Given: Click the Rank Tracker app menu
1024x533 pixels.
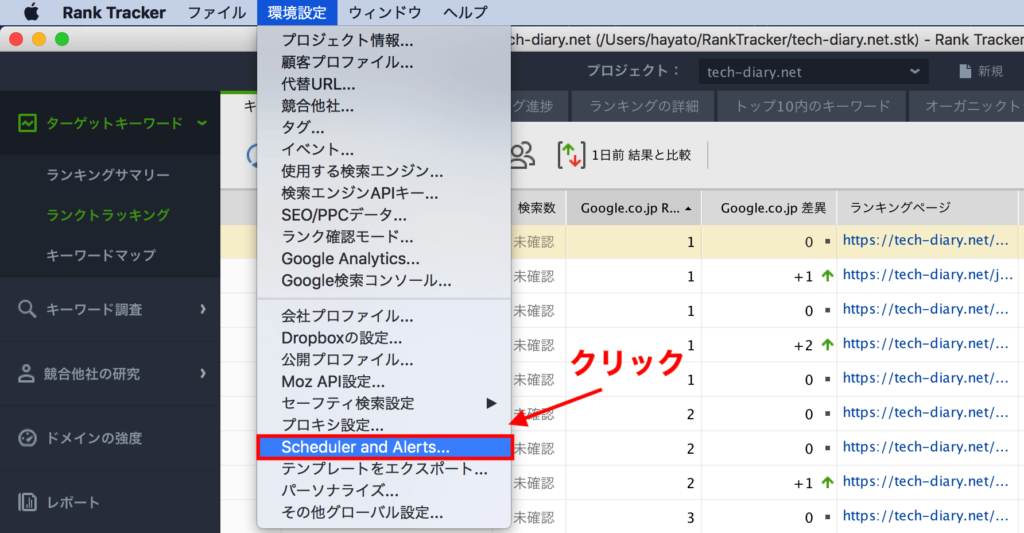Looking at the screenshot, I should (114, 12).
